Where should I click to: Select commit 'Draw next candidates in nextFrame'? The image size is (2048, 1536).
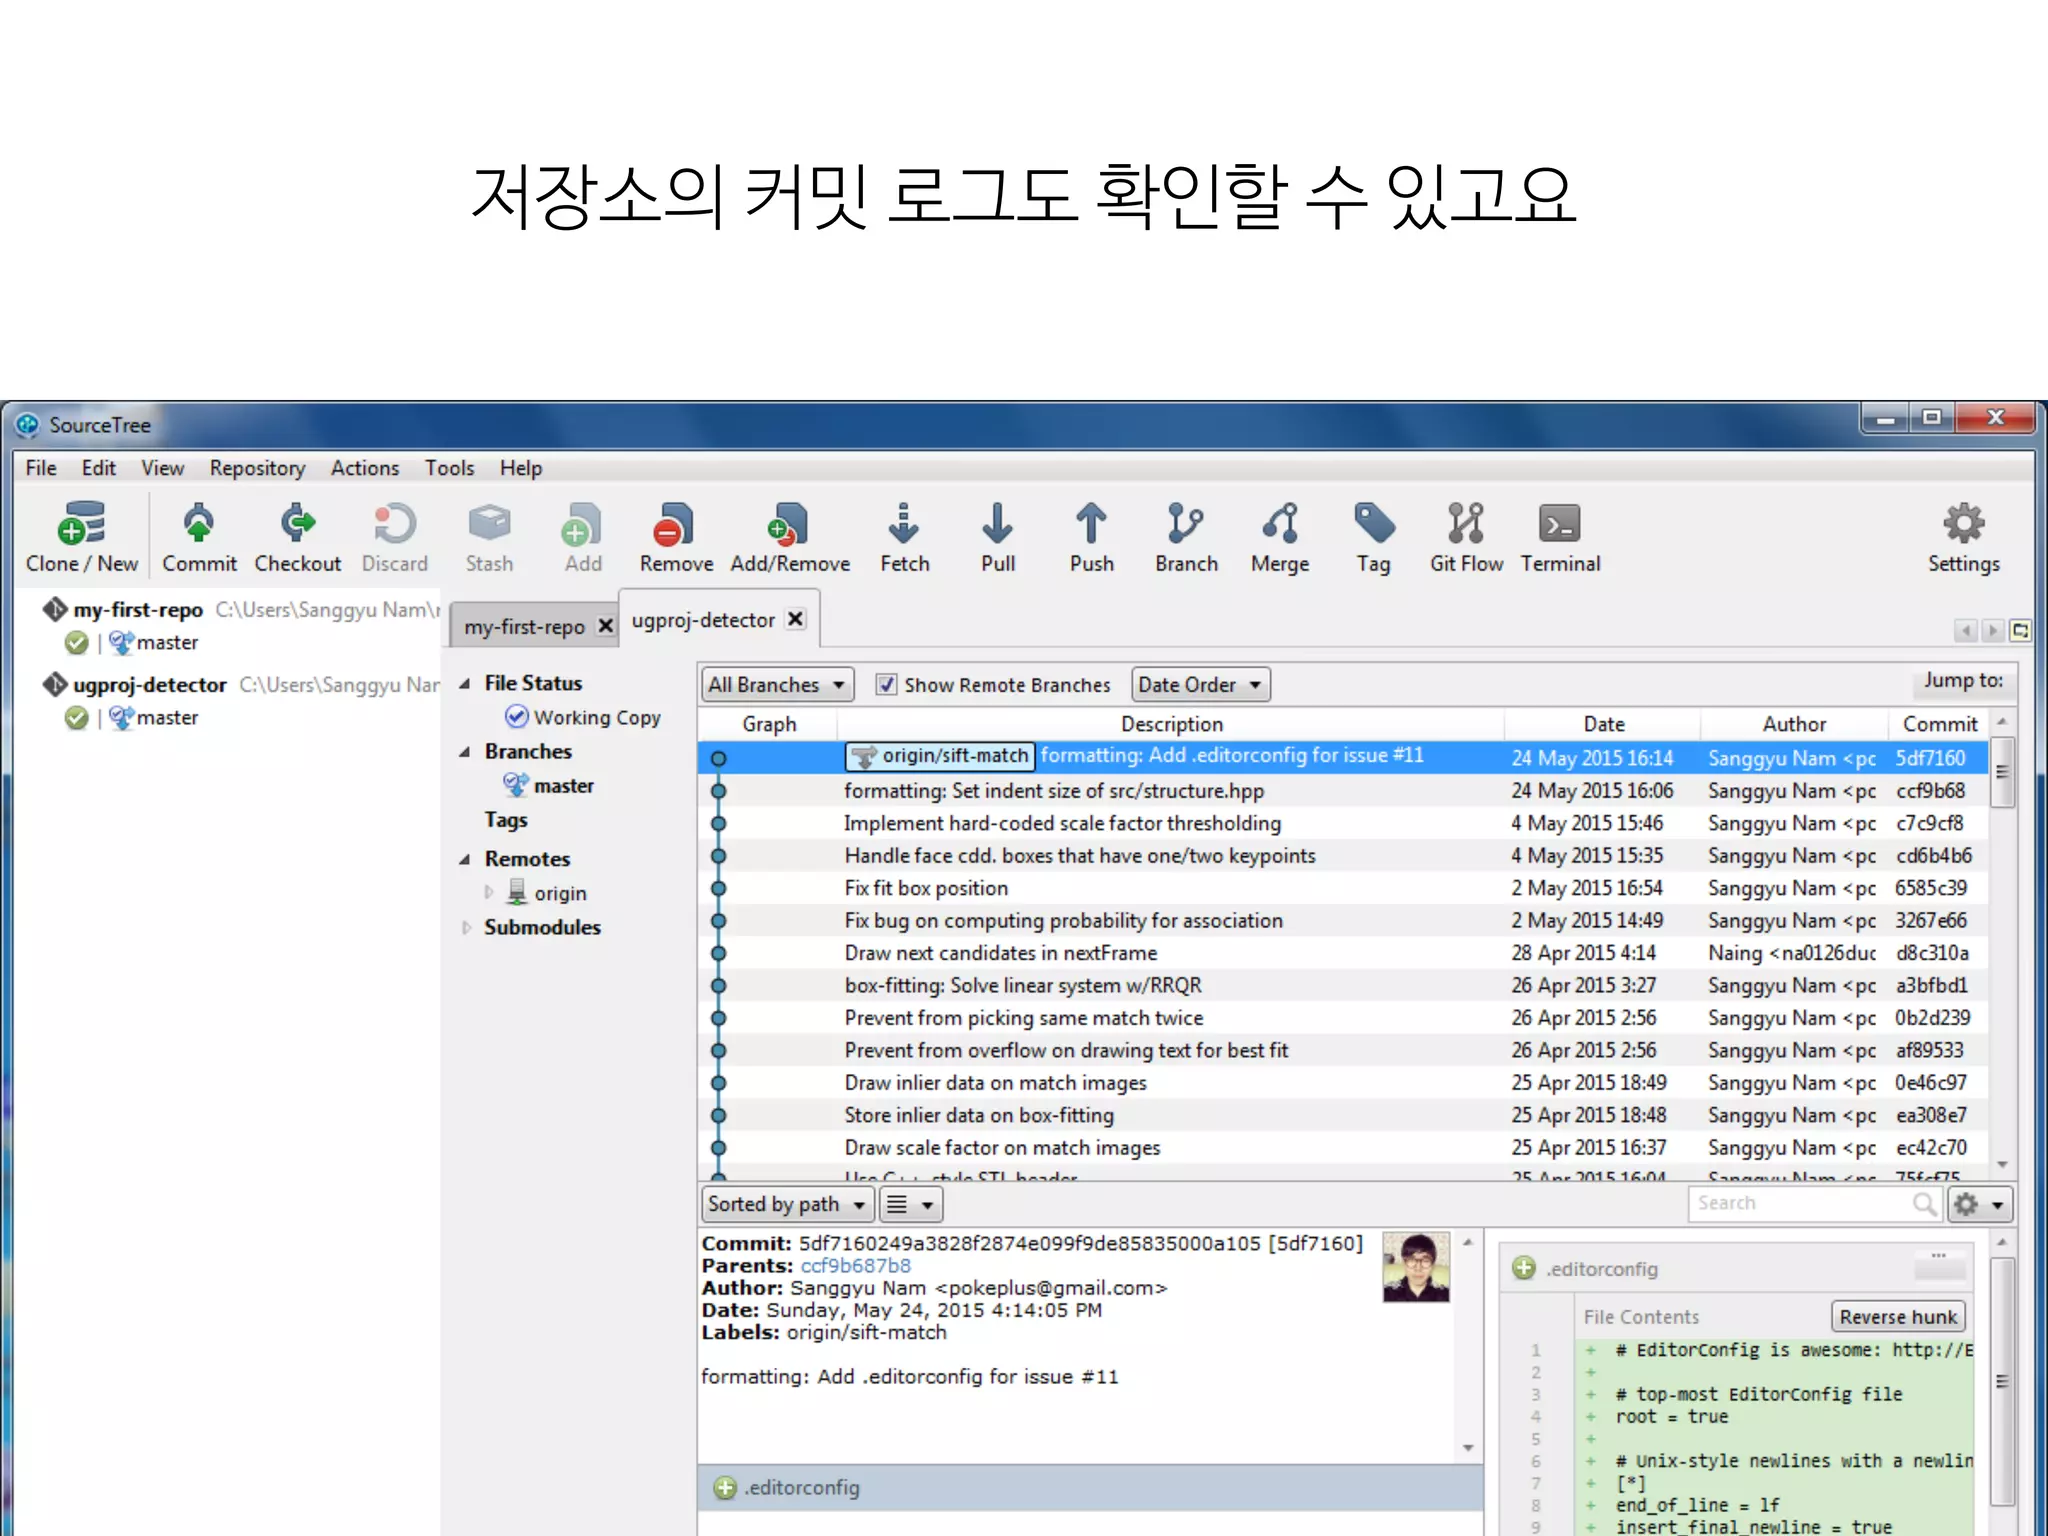click(1343, 953)
